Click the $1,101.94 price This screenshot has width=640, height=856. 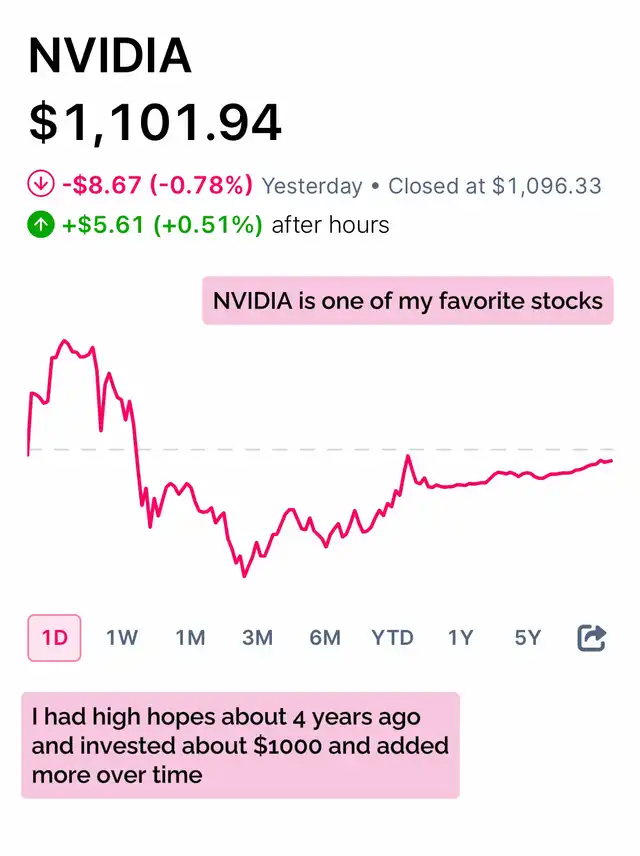[x=155, y=122]
